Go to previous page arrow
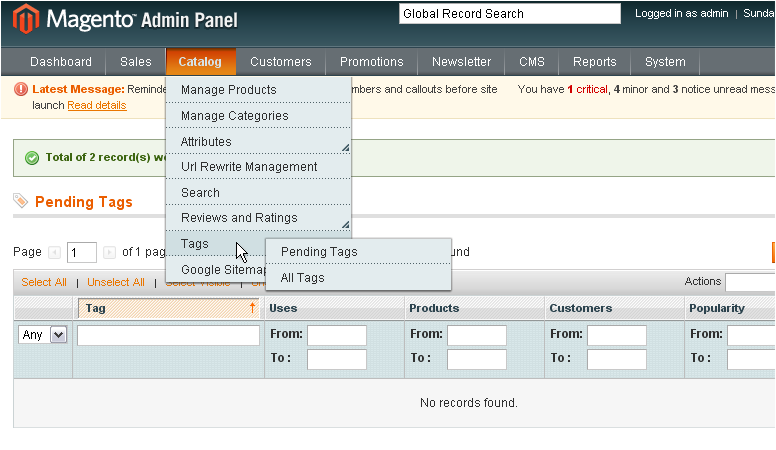This screenshot has width=776, height=450. [54, 252]
